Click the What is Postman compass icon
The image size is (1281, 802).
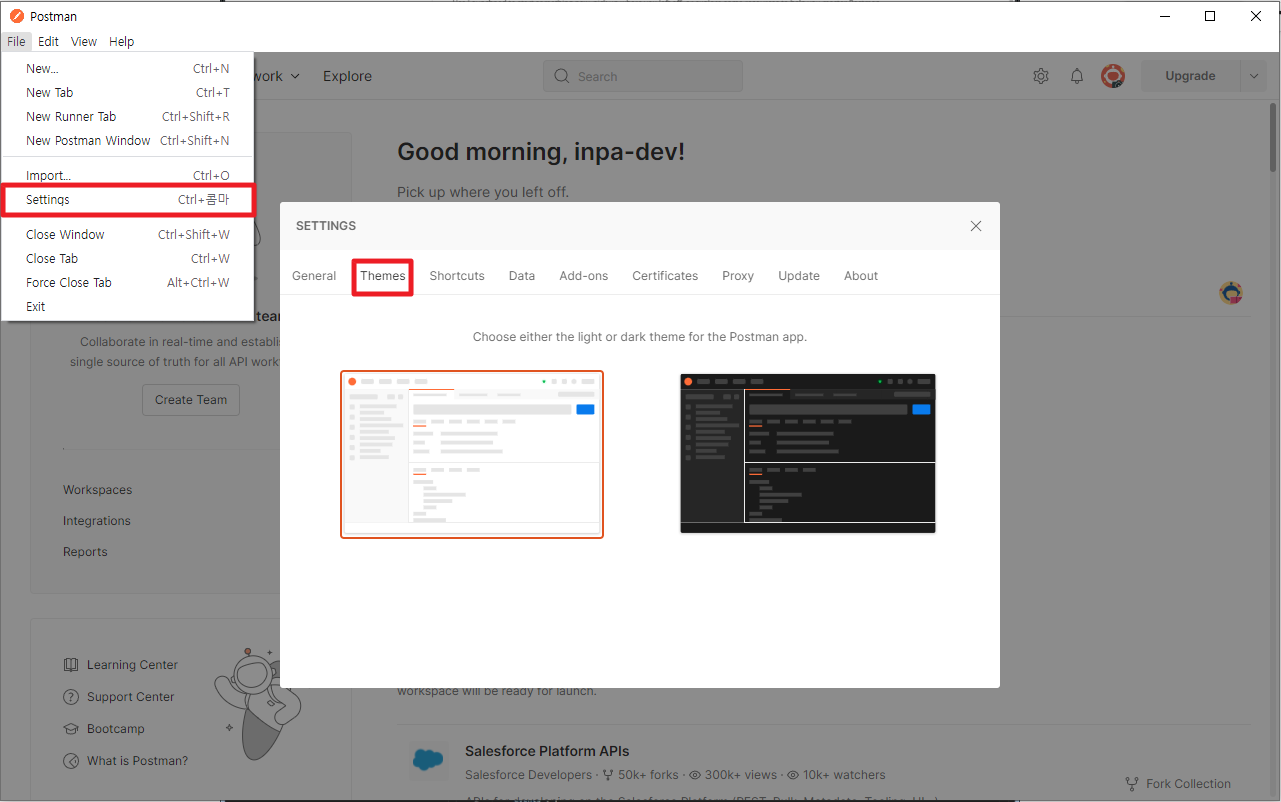[71, 761]
